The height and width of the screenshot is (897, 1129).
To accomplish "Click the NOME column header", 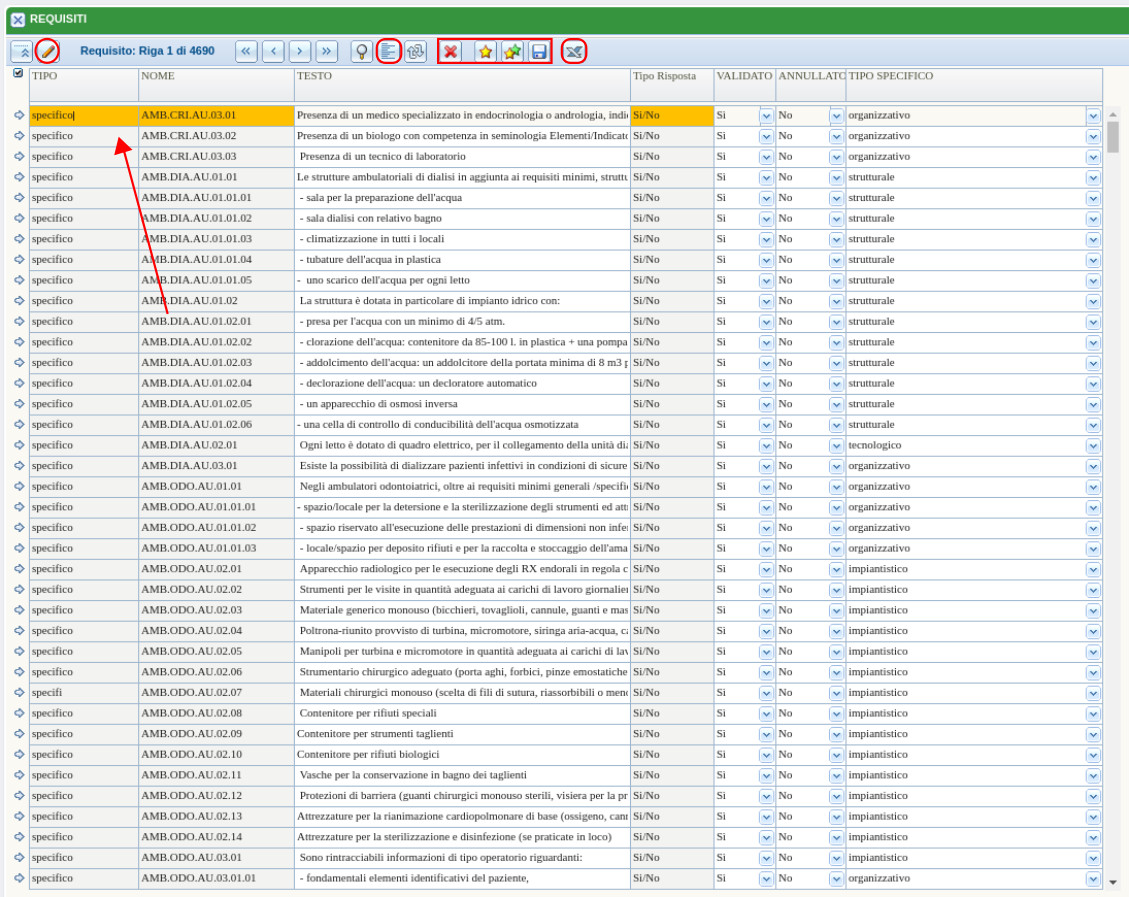I will coord(215,76).
